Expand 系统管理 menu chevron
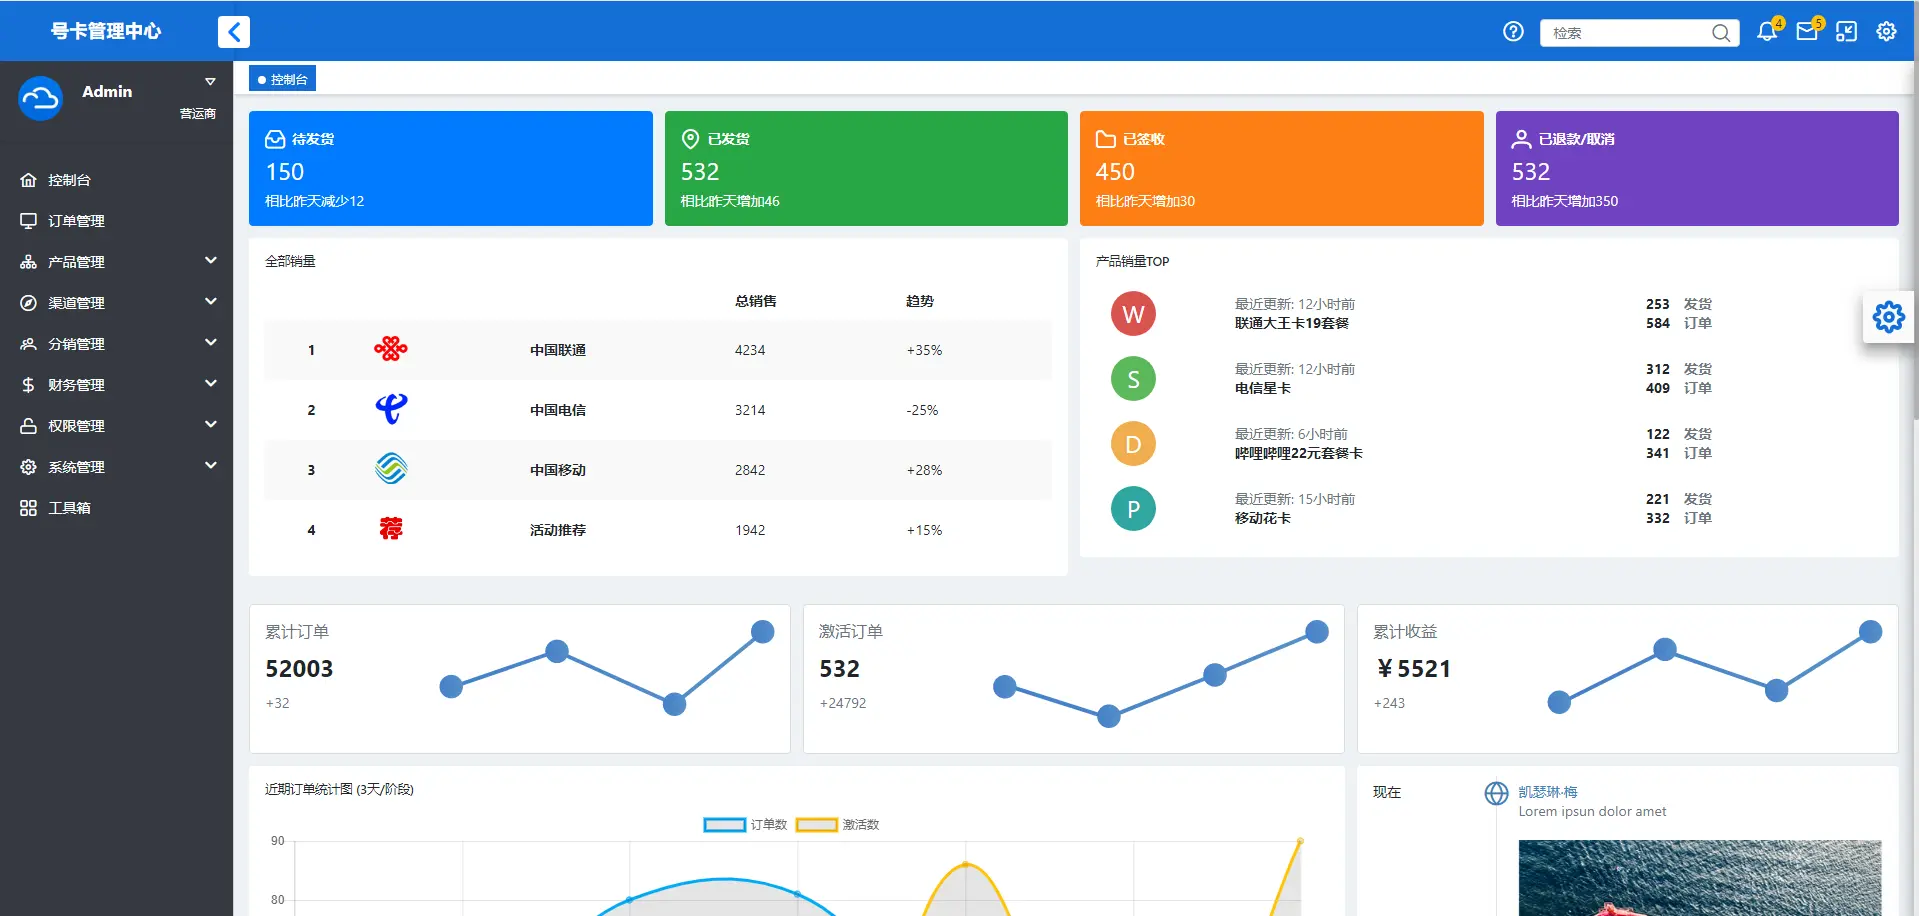Image resolution: width=1919 pixels, height=916 pixels. (211, 466)
